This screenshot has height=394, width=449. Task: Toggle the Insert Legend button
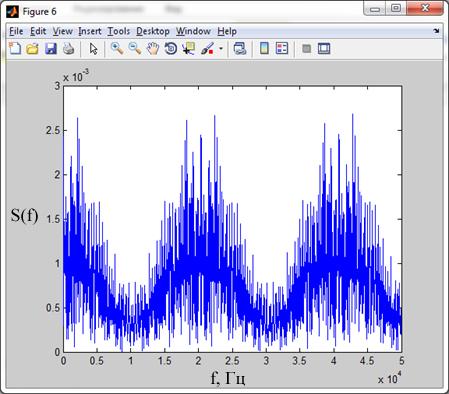click(x=282, y=49)
